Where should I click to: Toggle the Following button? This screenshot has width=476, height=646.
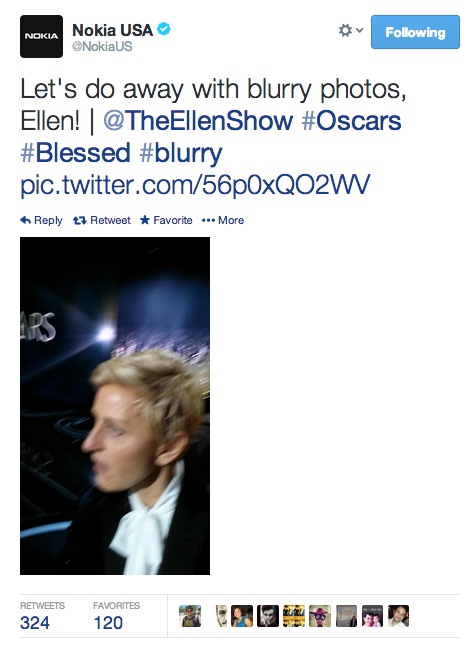(x=415, y=32)
